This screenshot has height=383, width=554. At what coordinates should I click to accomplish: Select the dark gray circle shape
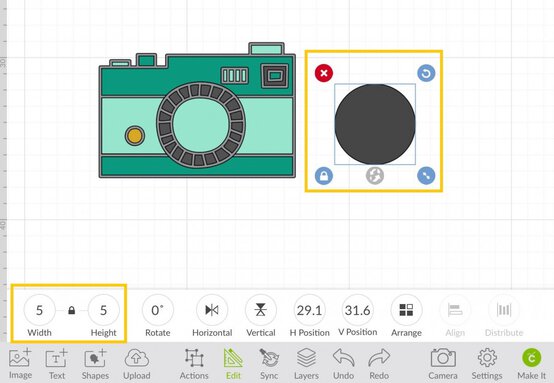point(375,124)
